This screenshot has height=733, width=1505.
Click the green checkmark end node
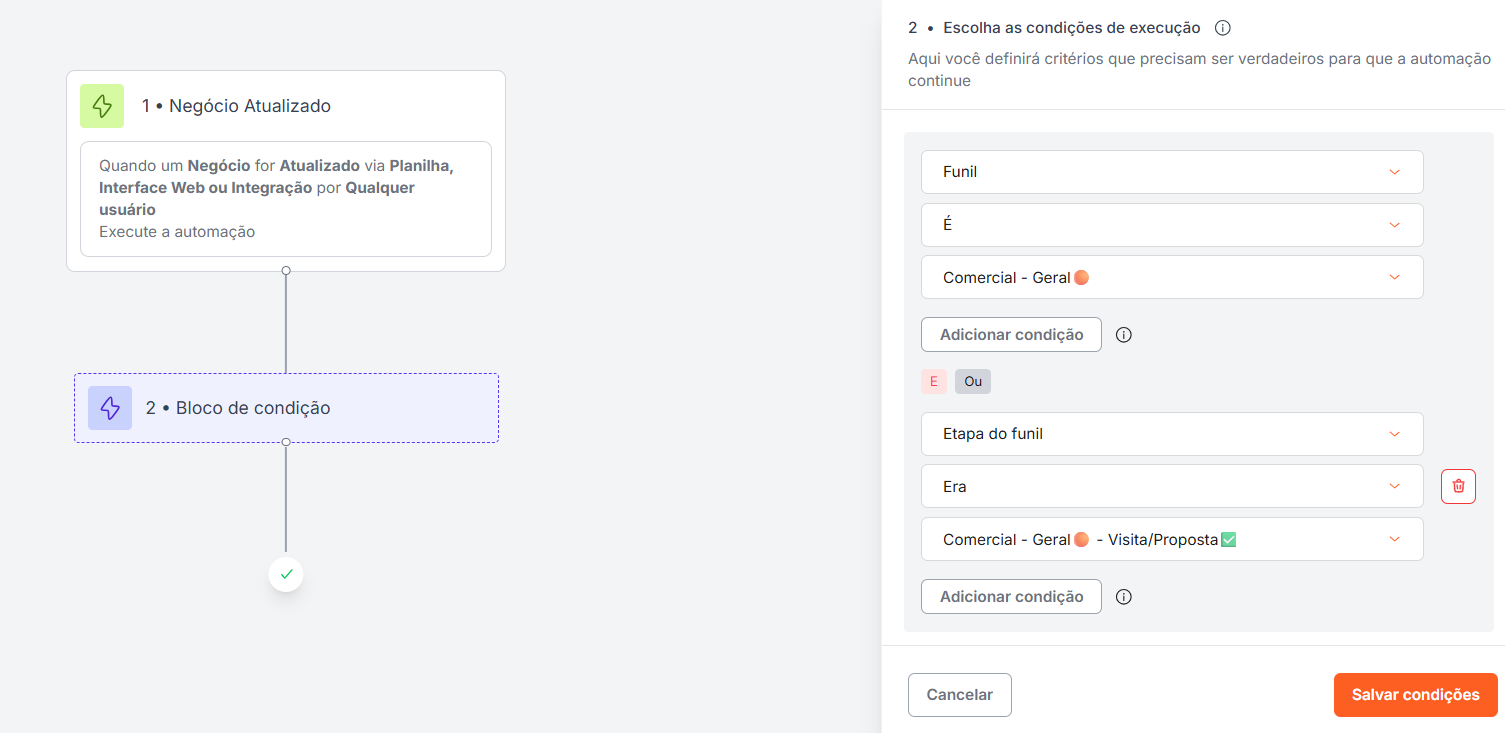click(x=286, y=574)
